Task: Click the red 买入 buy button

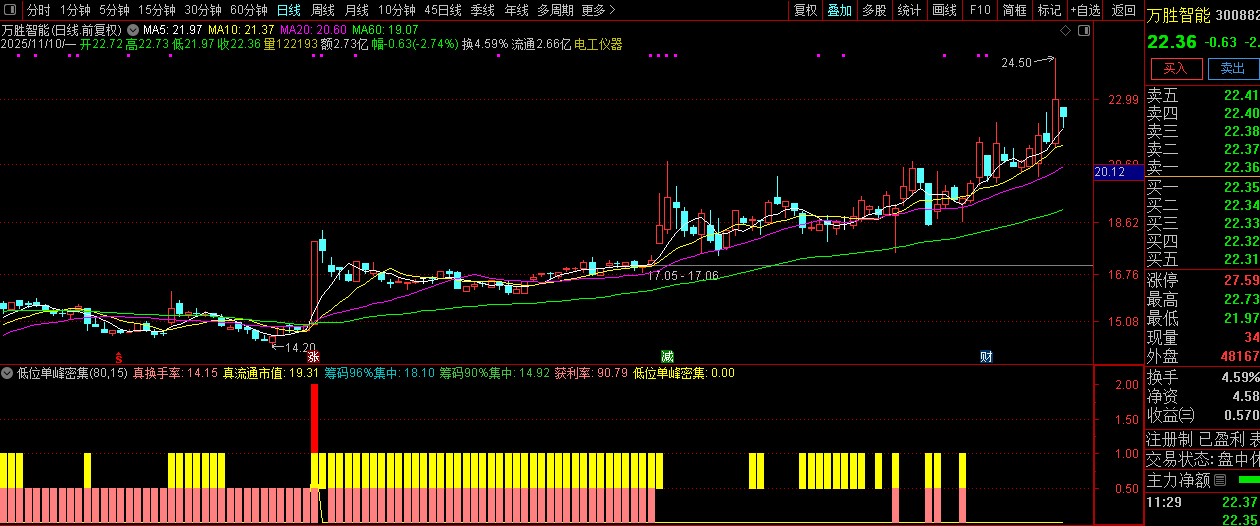Action: [1176, 69]
